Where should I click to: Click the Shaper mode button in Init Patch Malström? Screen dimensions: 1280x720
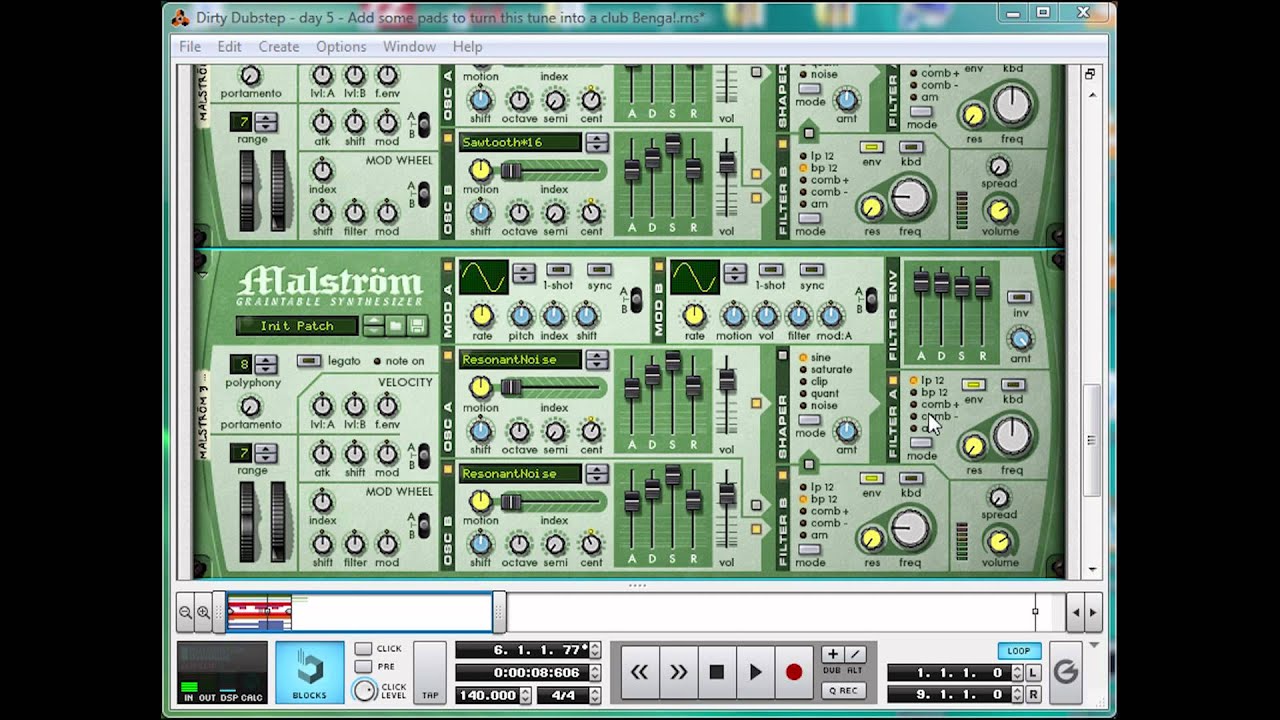pos(809,421)
